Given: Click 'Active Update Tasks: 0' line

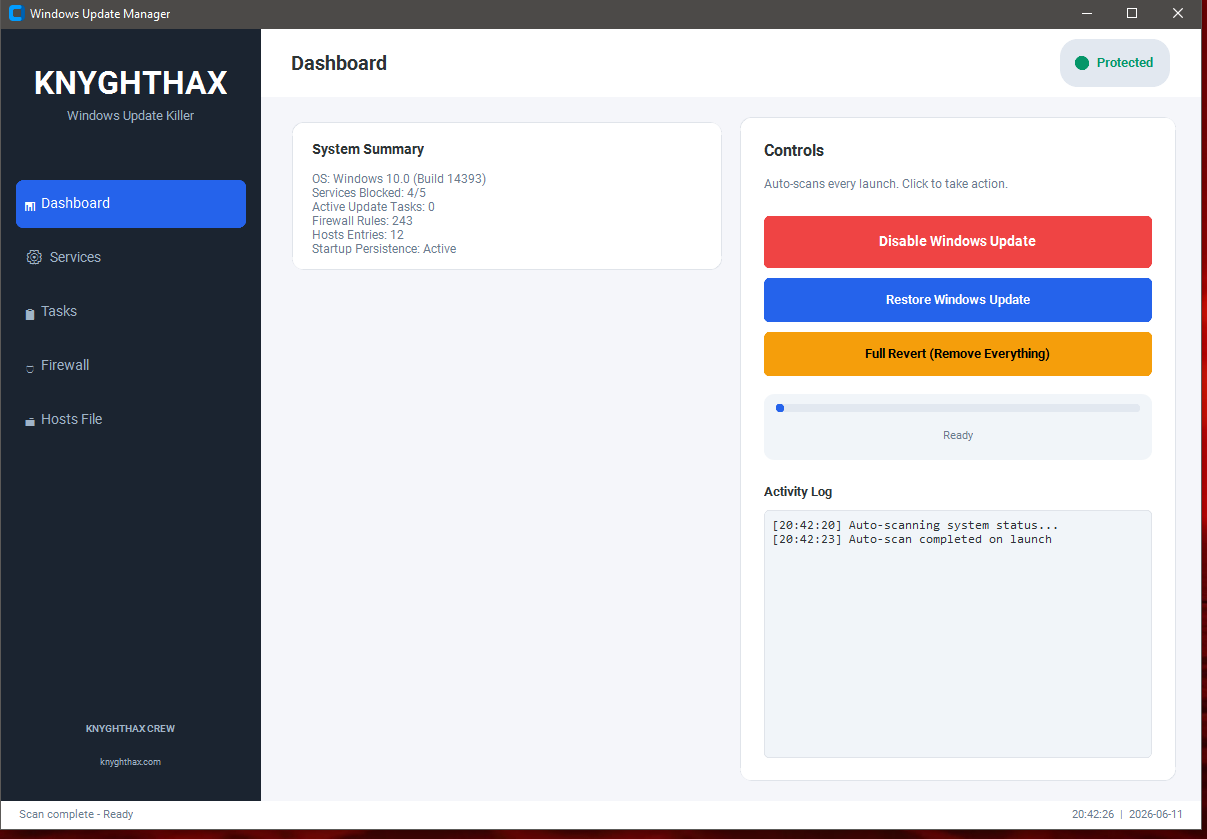Looking at the screenshot, I should (x=373, y=207).
